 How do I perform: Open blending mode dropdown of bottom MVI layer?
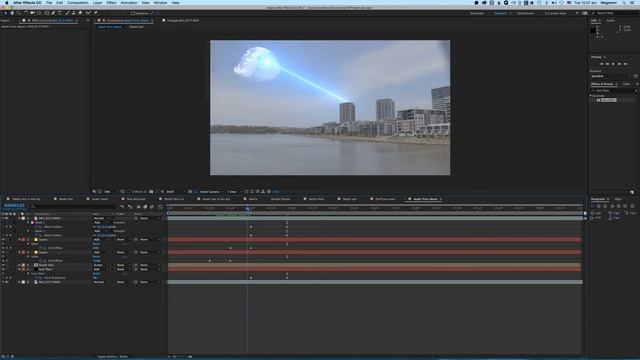pyautogui.click(x=101, y=282)
